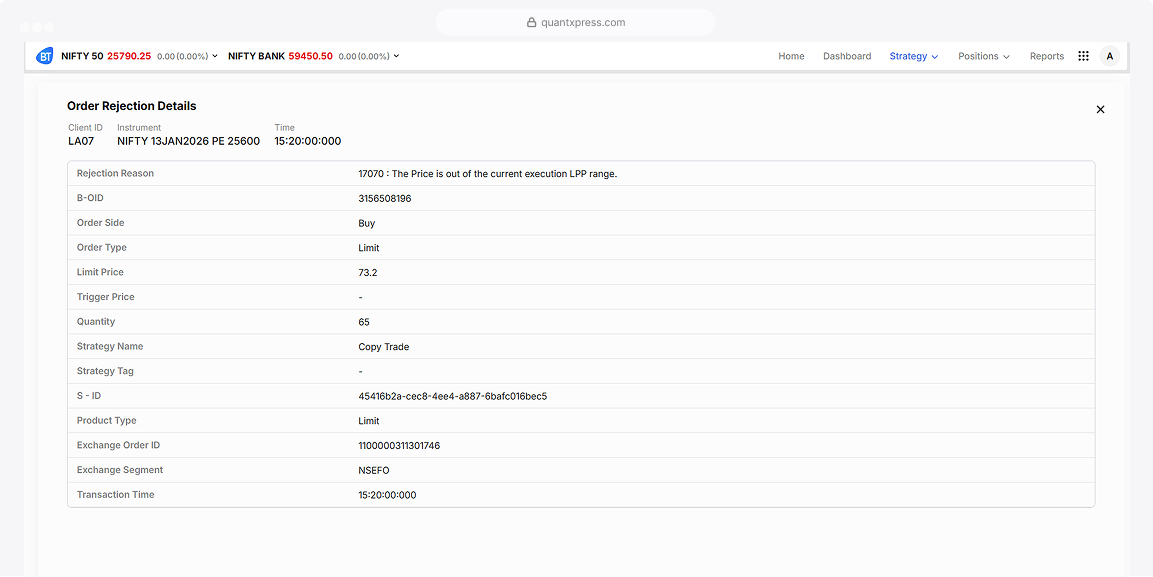The height and width of the screenshot is (577, 1153).
Task: Select Exchange Order ID 1100000311301746
Action: (399, 445)
